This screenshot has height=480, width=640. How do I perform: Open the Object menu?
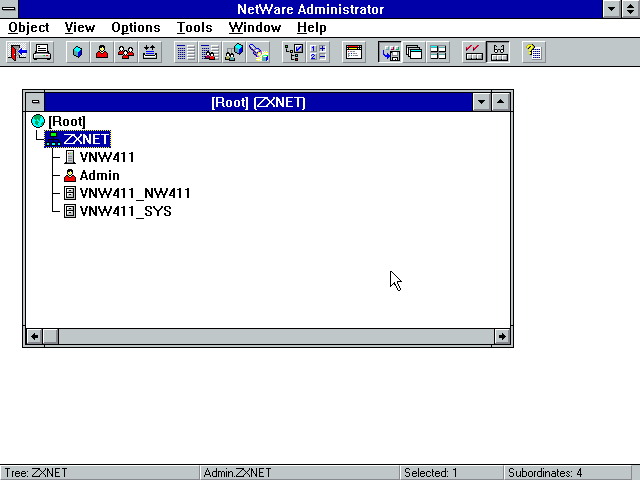29,28
